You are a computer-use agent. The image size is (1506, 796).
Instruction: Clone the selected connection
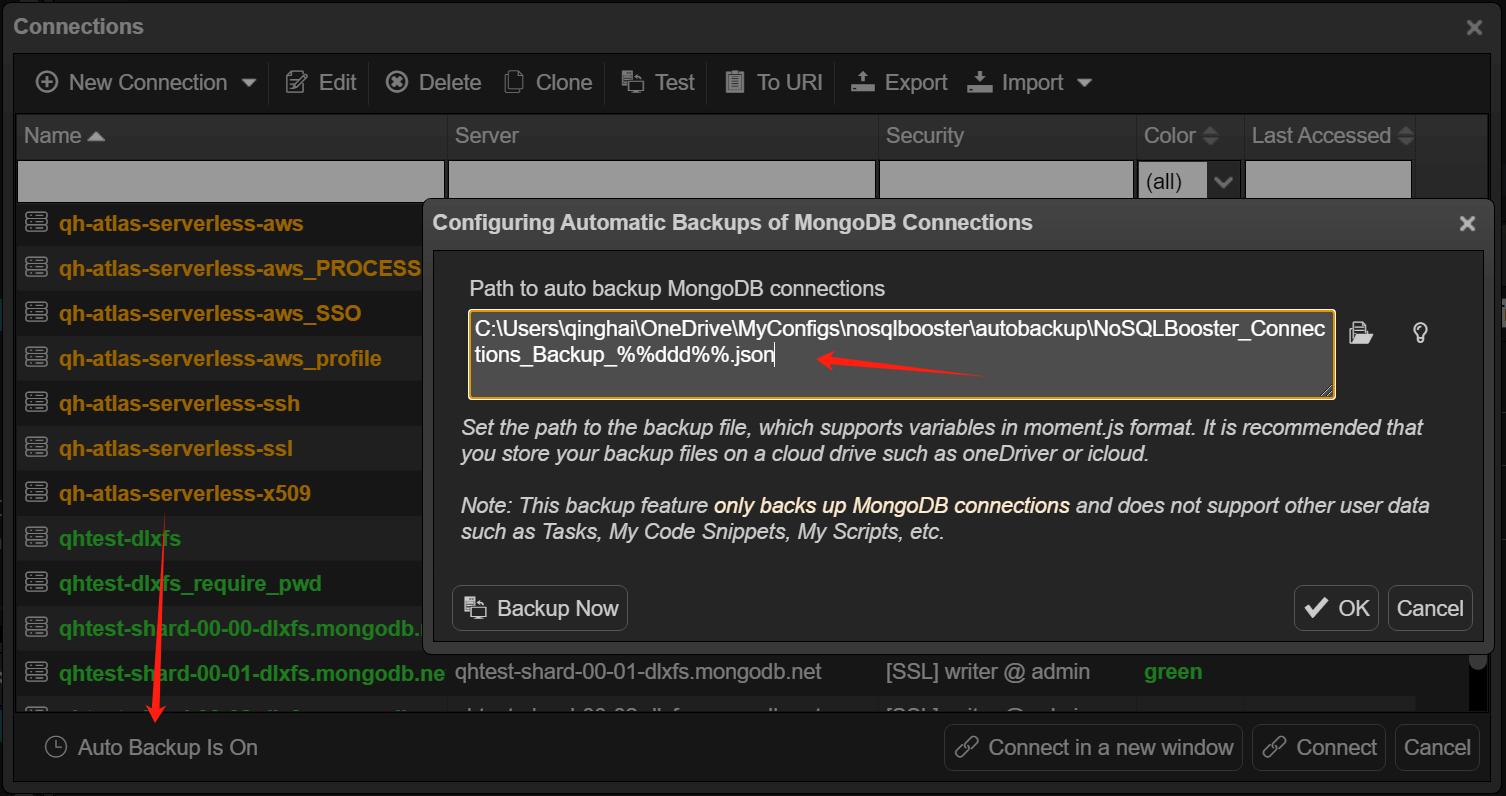pos(548,82)
